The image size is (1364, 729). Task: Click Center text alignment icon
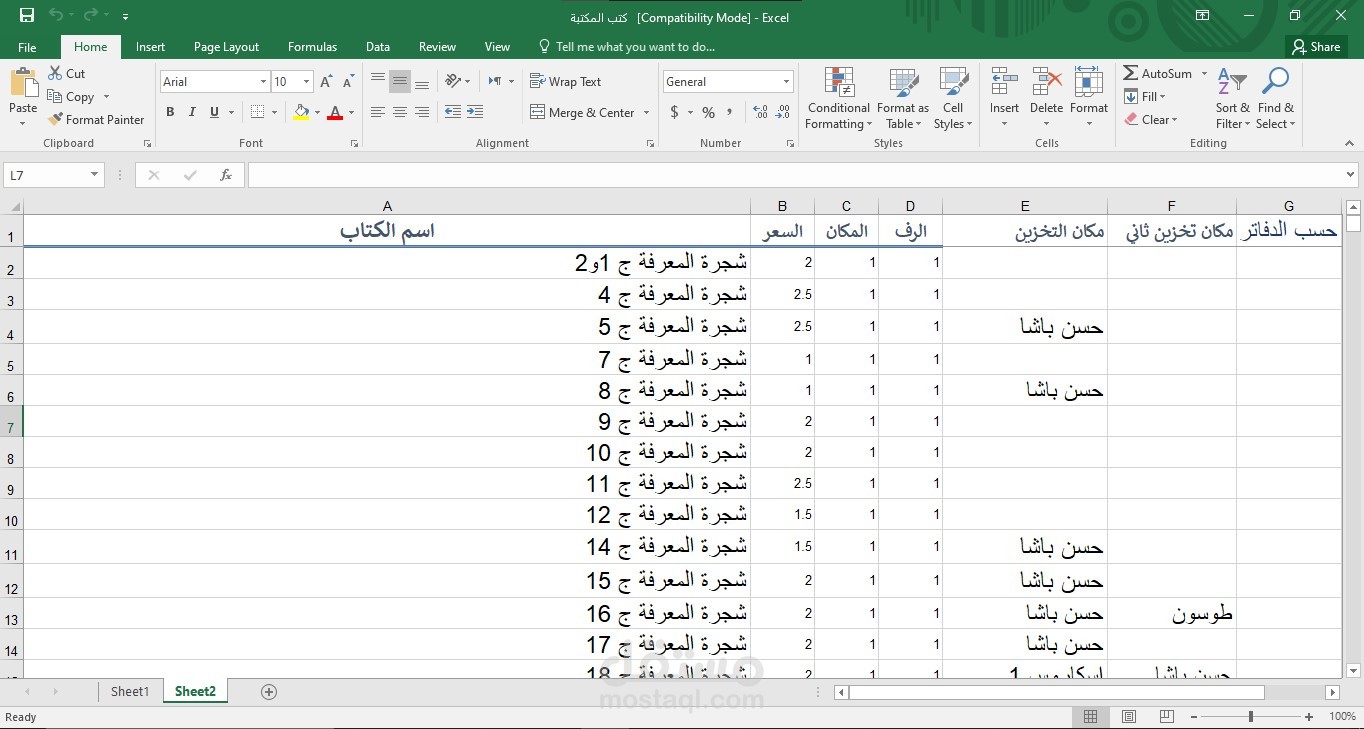400,112
